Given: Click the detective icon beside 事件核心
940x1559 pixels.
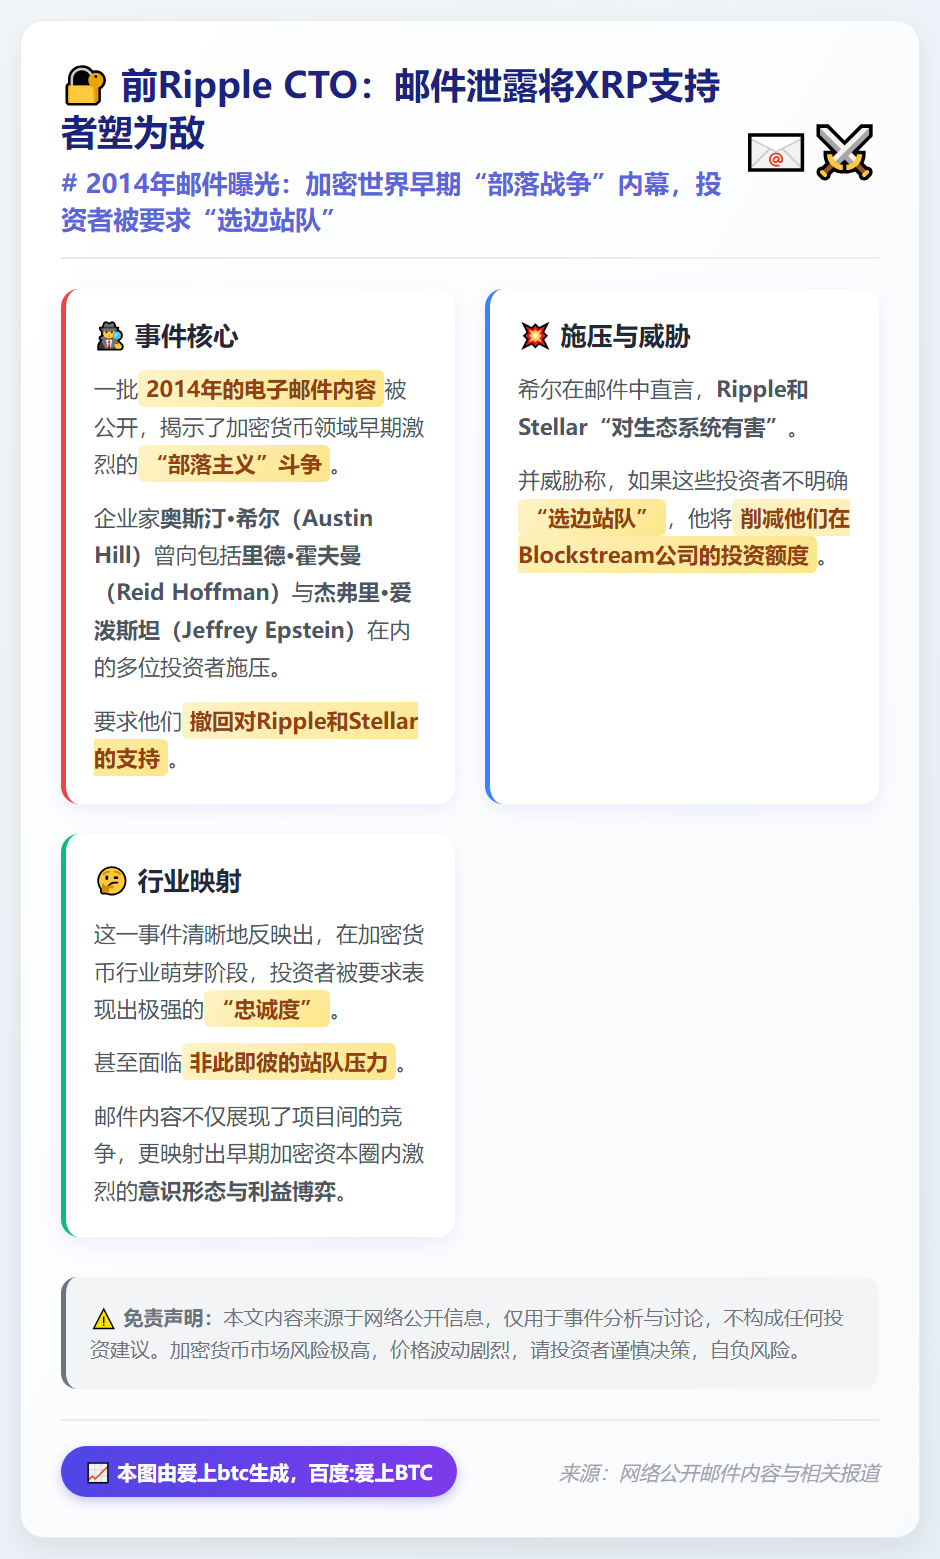Looking at the screenshot, I should click(x=110, y=337).
